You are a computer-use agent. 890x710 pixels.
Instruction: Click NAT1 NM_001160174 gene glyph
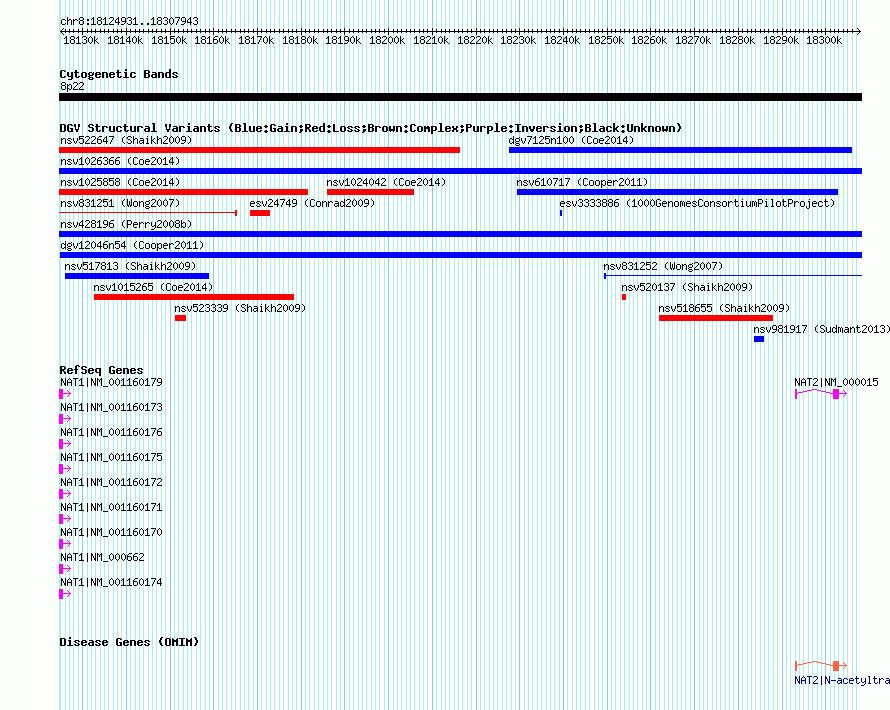coord(65,594)
